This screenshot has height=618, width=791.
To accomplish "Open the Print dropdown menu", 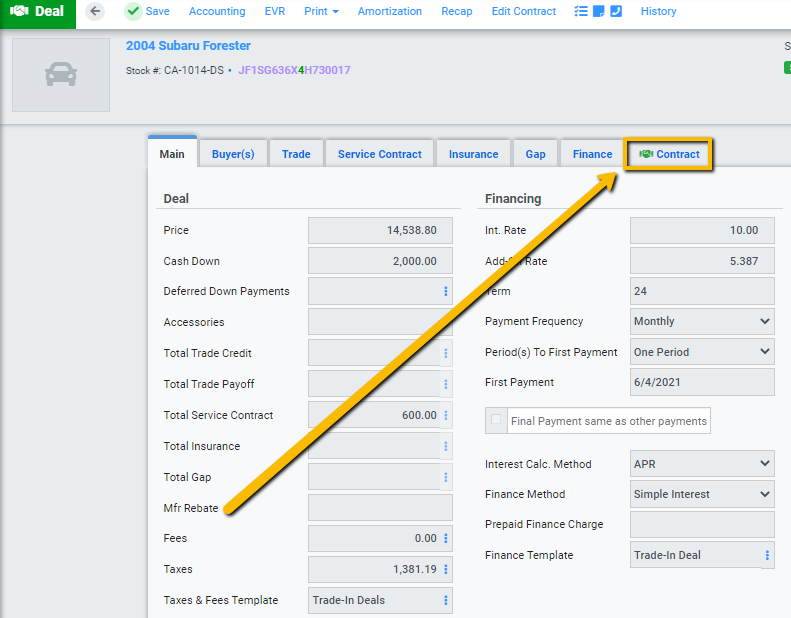I will pyautogui.click(x=321, y=11).
